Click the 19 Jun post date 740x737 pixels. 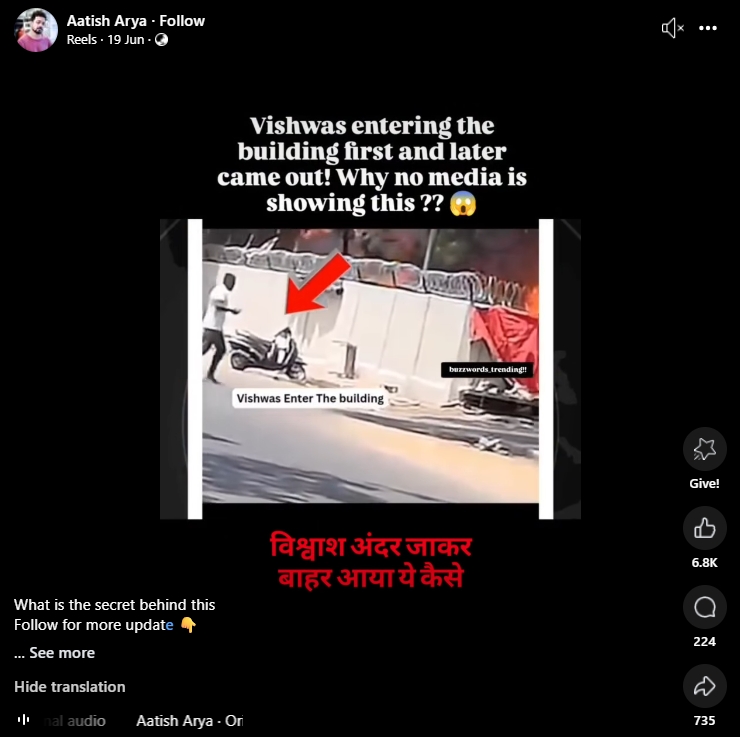pos(126,40)
